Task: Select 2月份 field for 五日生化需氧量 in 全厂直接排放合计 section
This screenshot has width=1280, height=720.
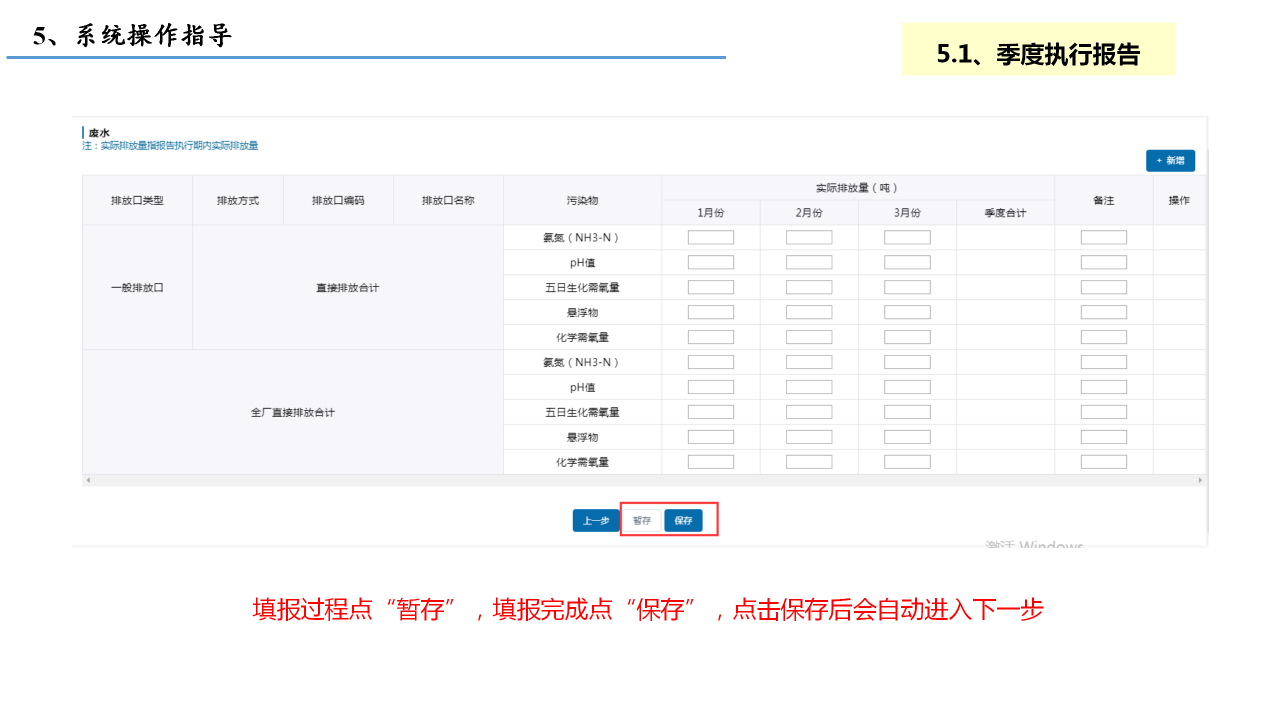Action: click(808, 412)
